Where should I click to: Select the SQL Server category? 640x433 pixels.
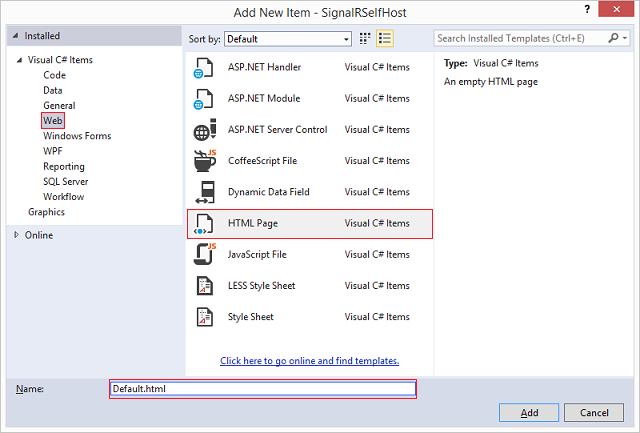click(x=66, y=182)
